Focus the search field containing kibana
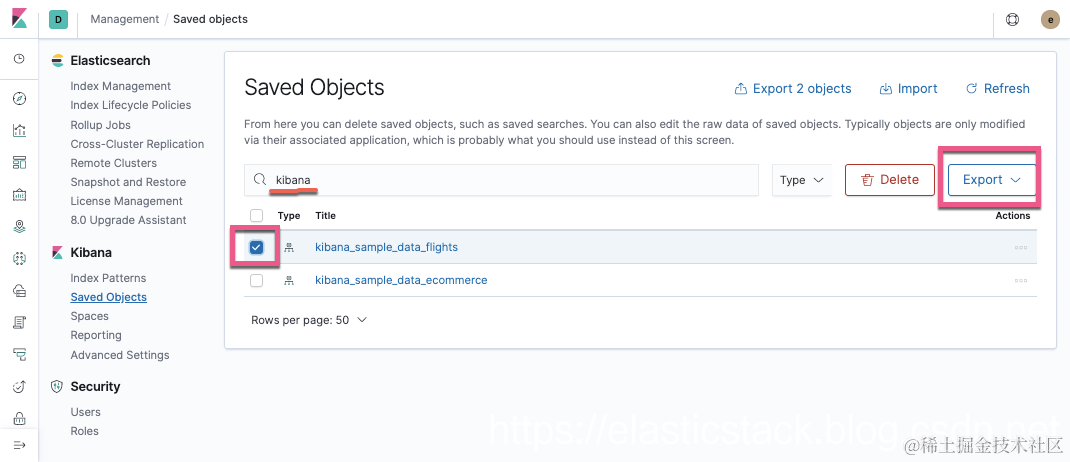This screenshot has width=1070, height=462. pos(502,180)
